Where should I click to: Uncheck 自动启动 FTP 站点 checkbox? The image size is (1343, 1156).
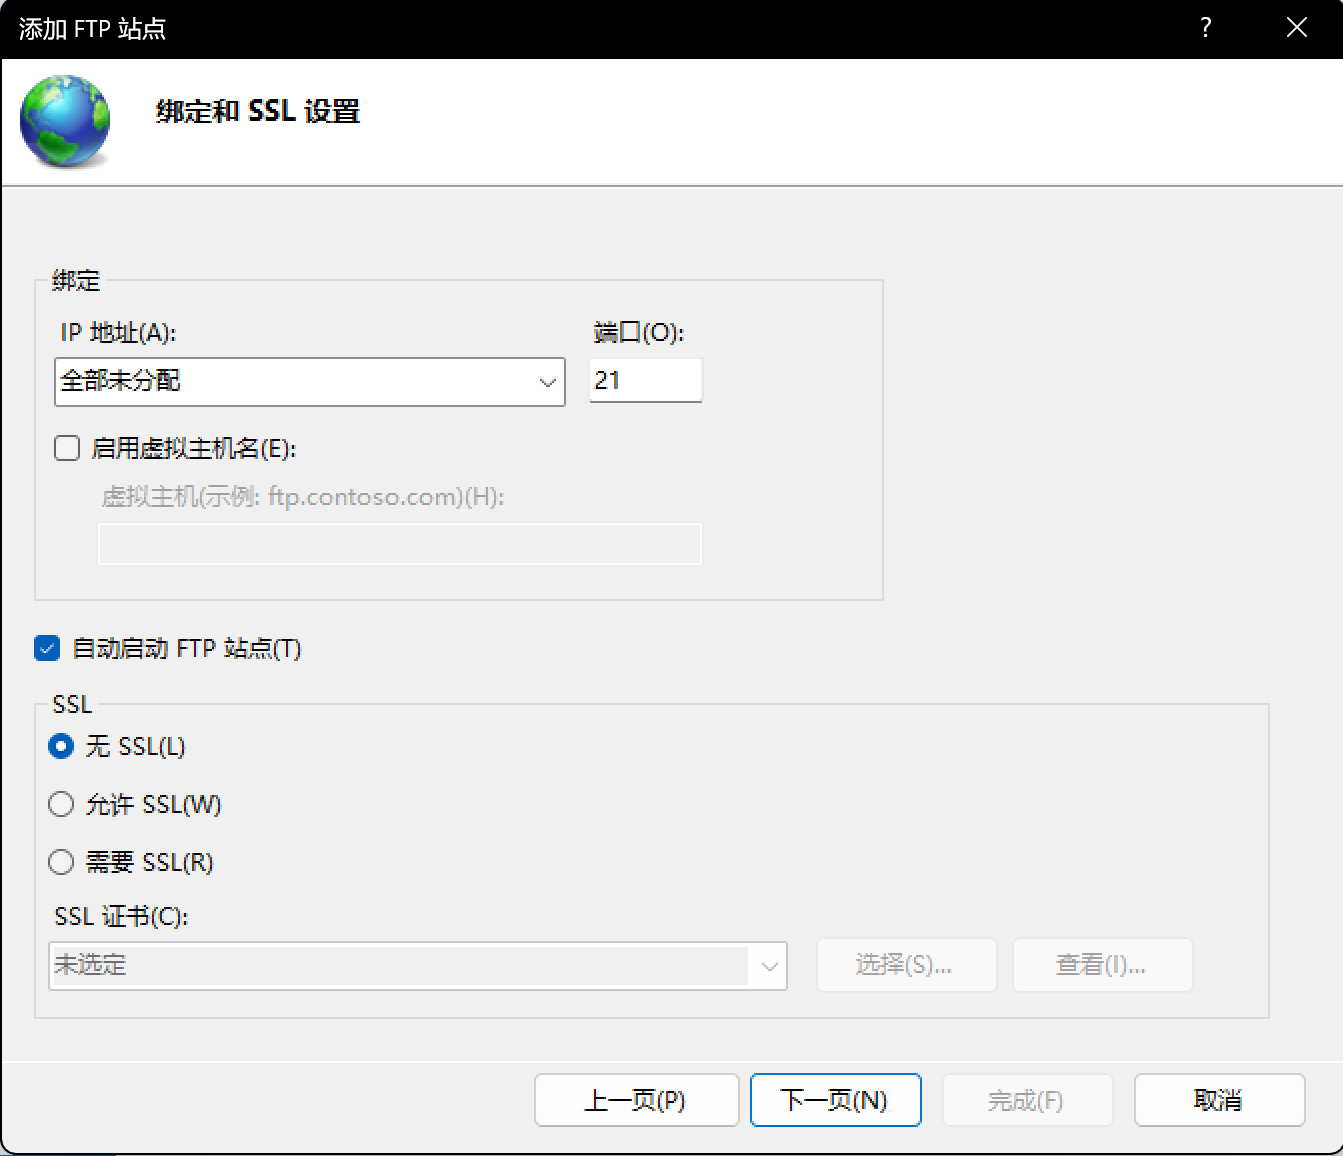coord(47,648)
